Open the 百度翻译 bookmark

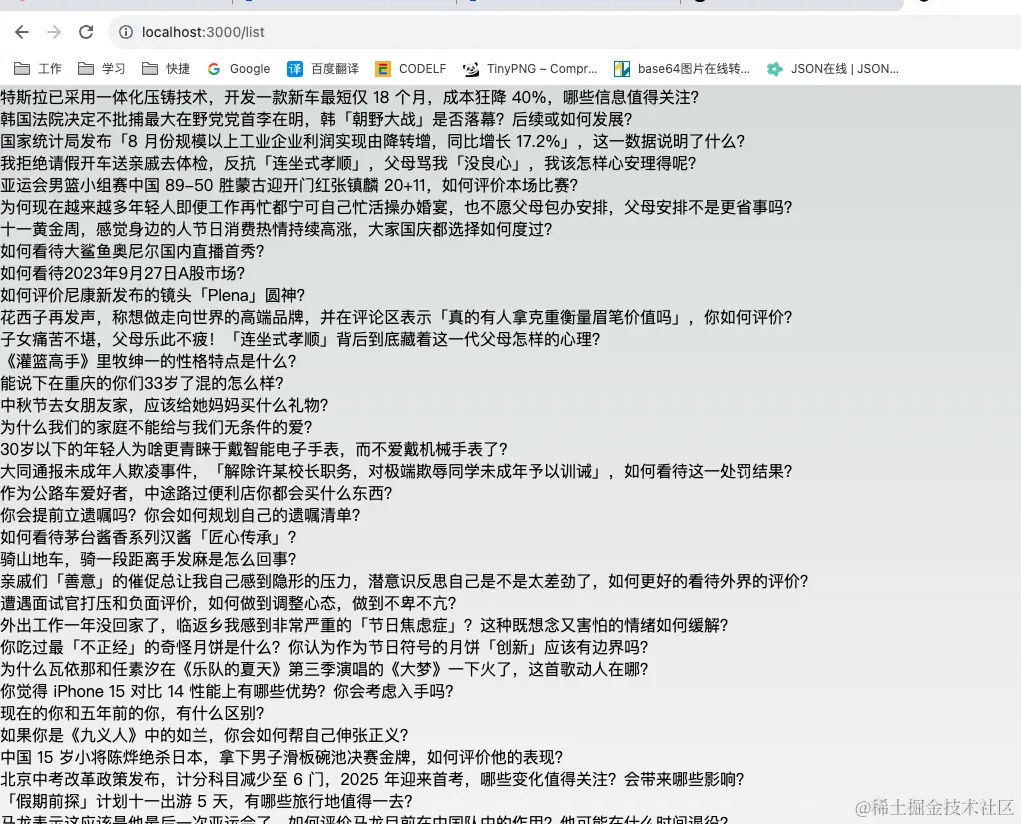click(323, 68)
